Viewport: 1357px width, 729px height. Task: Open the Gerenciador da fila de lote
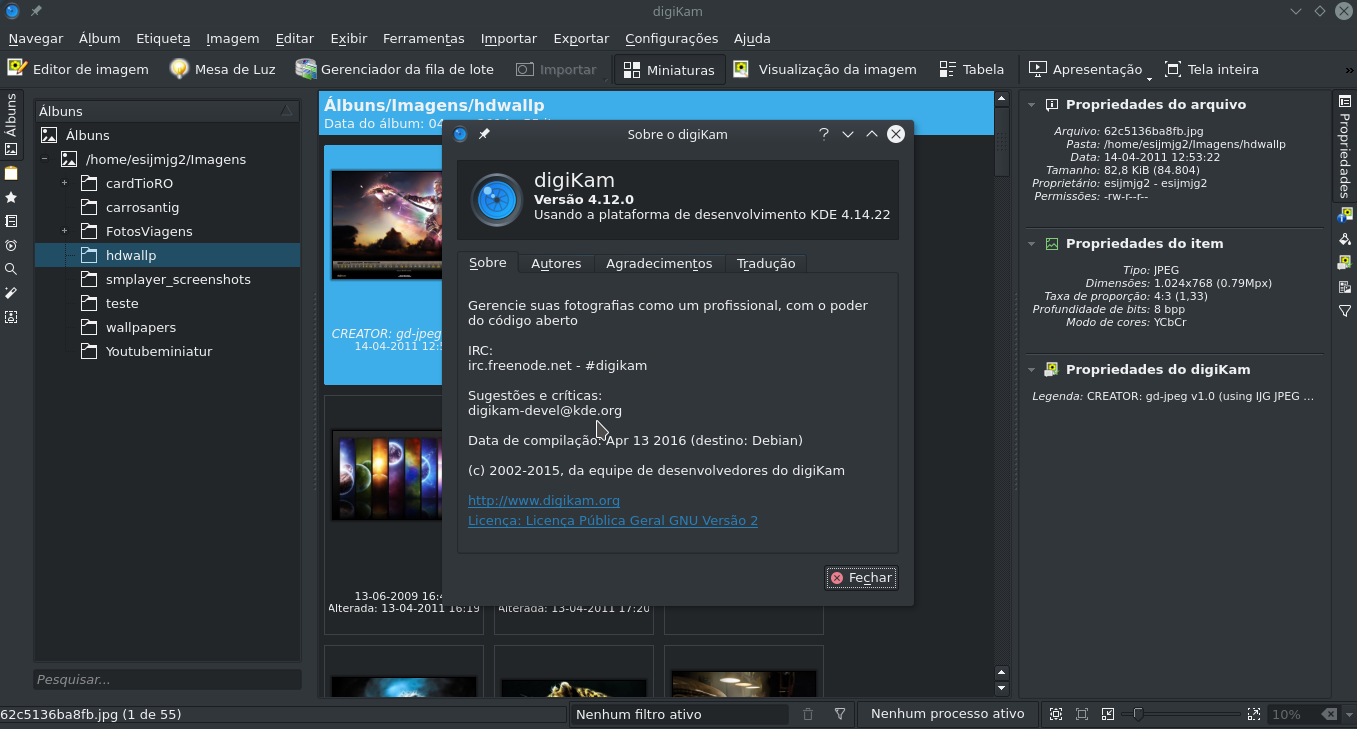pos(394,69)
